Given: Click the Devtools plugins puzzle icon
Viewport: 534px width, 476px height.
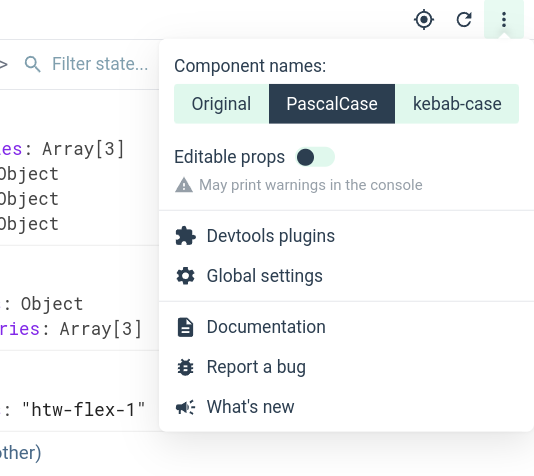Looking at the screenshot, I should tap(185, 236).
